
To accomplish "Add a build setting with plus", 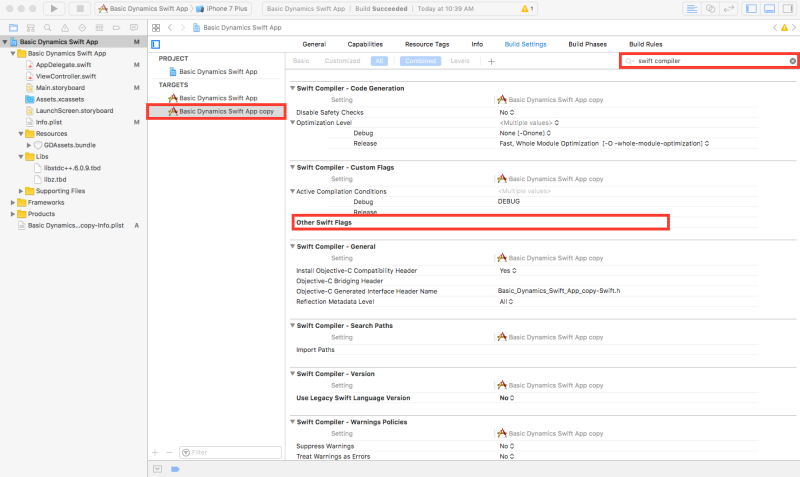I will (x=491, y=61).
